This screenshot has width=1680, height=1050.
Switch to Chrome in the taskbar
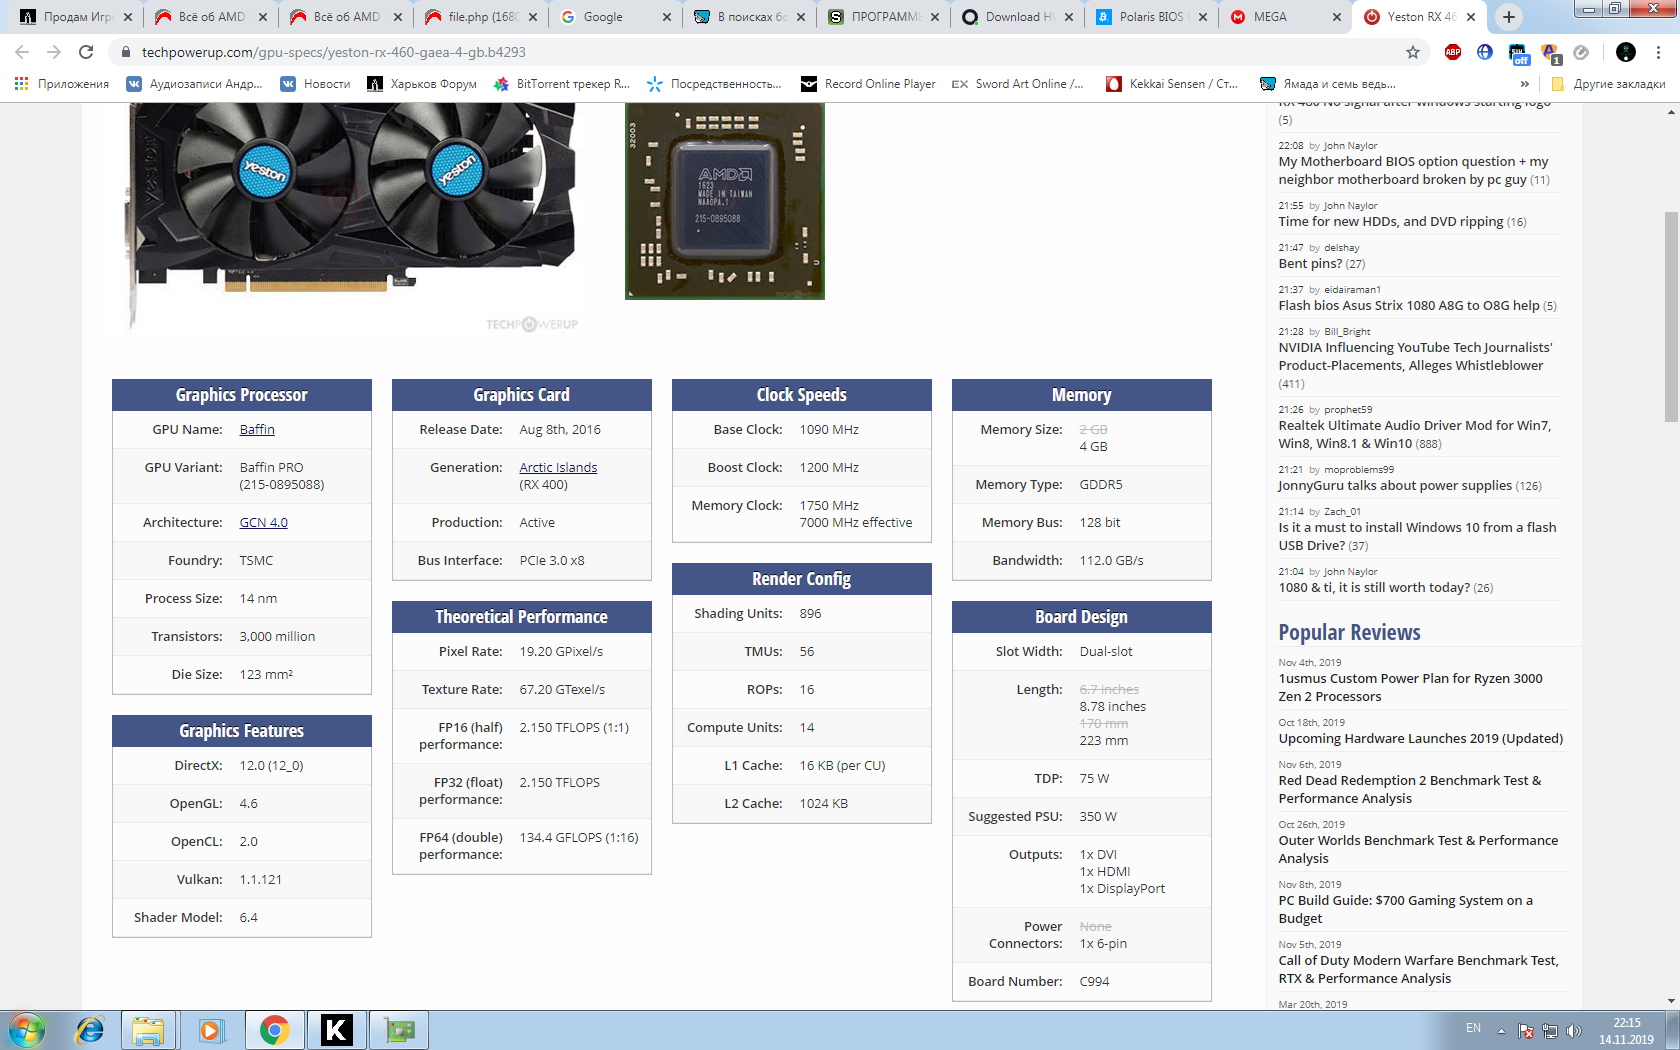click(x=274, y=1030)
